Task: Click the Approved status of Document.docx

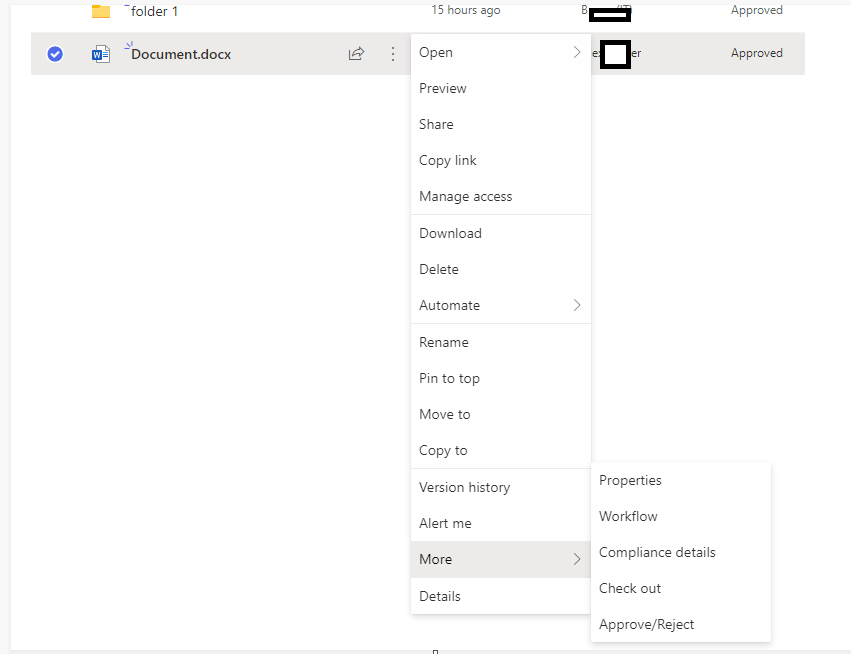Action: click(757, 53)
